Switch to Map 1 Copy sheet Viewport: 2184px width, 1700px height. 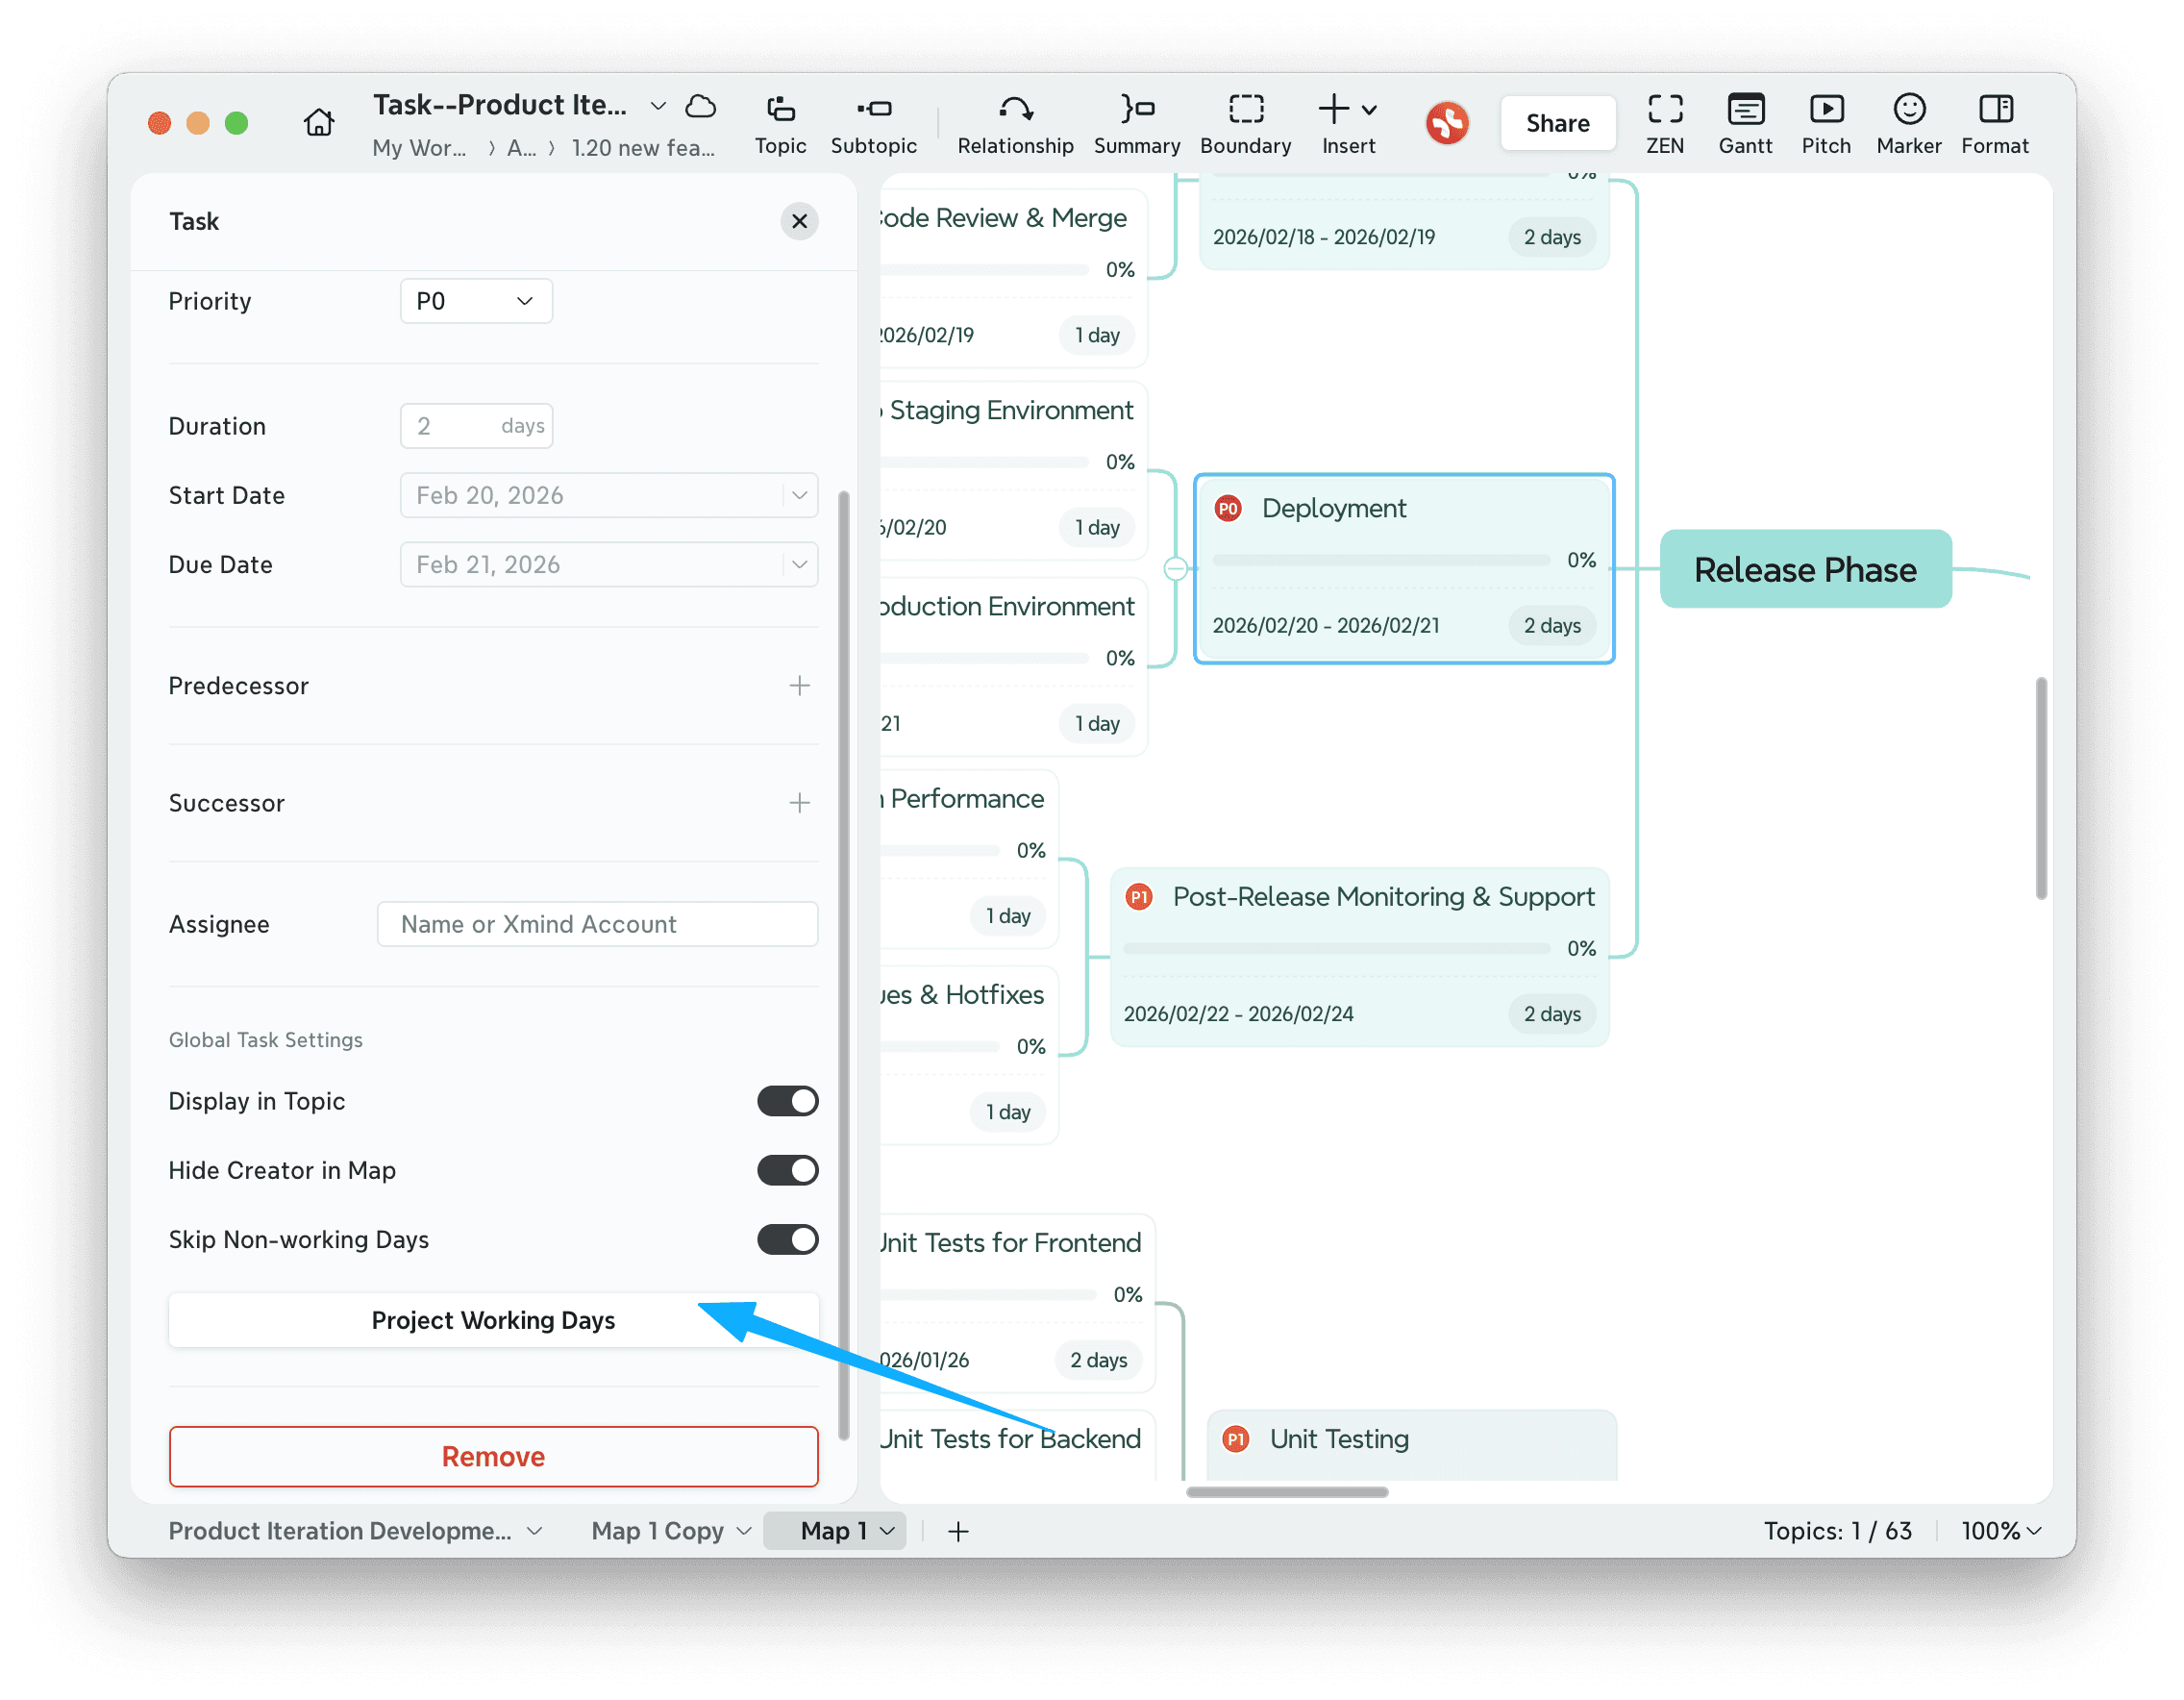pyautogui.click(x=657, y=1531)
